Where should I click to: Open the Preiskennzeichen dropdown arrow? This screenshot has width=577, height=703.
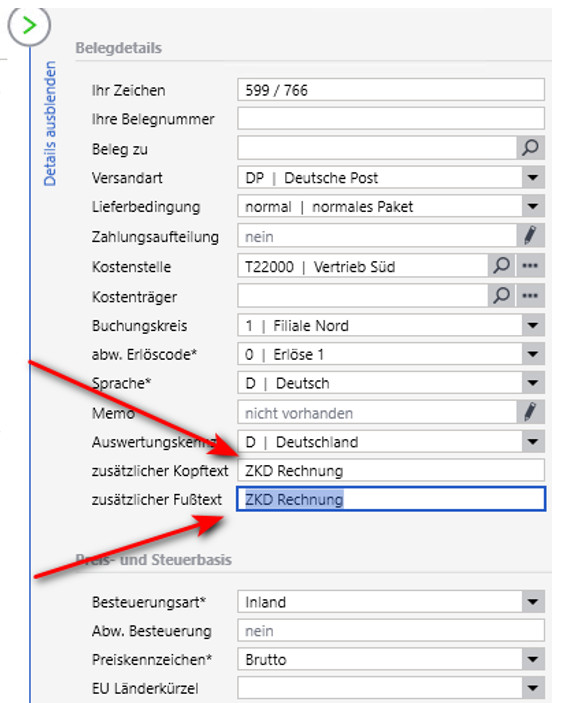(x=533, y=659)
